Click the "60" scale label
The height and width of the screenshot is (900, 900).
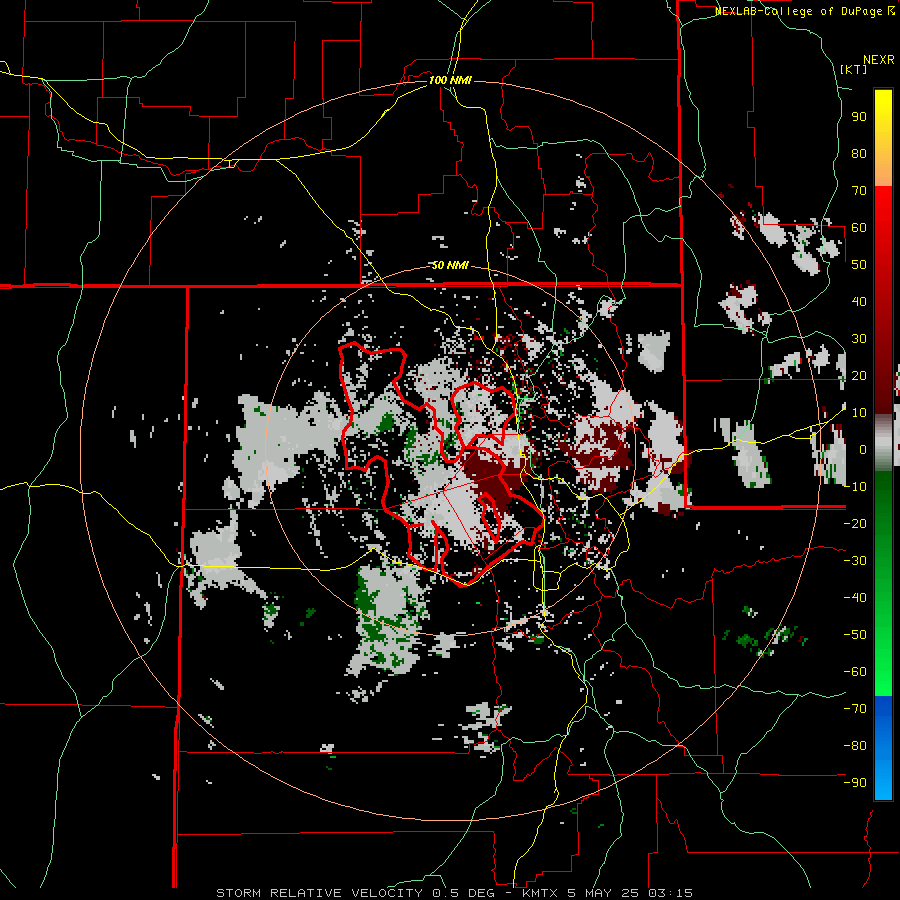coord(859,227)
